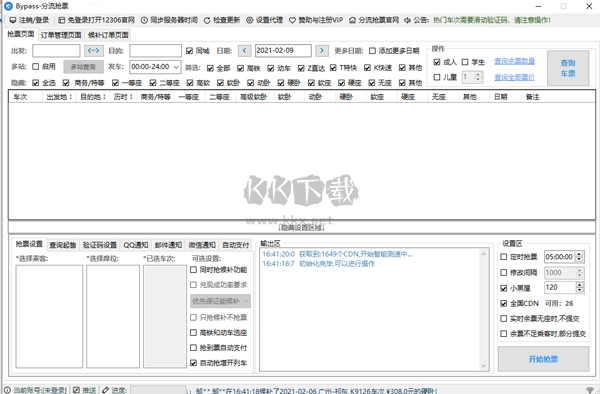
Task: Click the 多站查询 button
Action: click(x=83, y=67)
